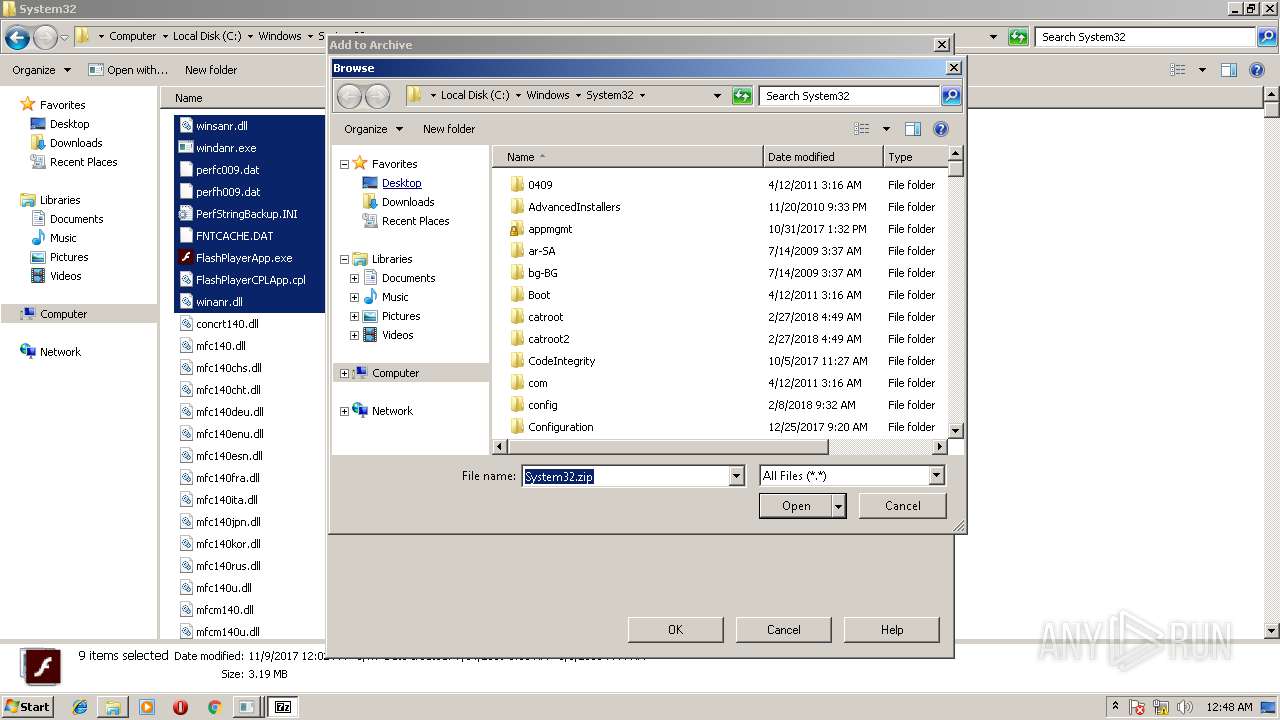Click Help in Add to Archive dialog
This screenshot has height=720, width=1280.
coord(892,630)
